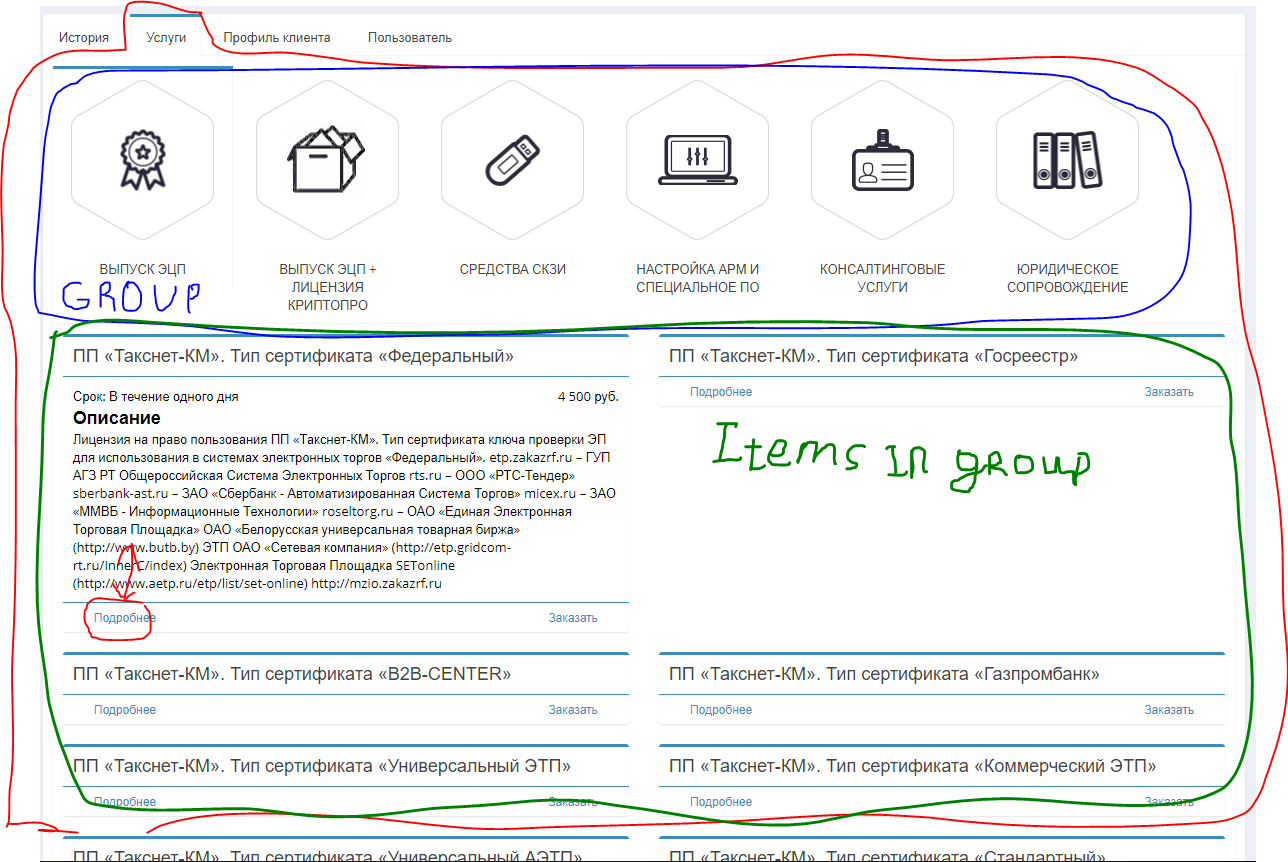Click Подробнее under the «Госреестр» certificate
This screenshot has height=862, width=1288.
(x=721, y=392)
